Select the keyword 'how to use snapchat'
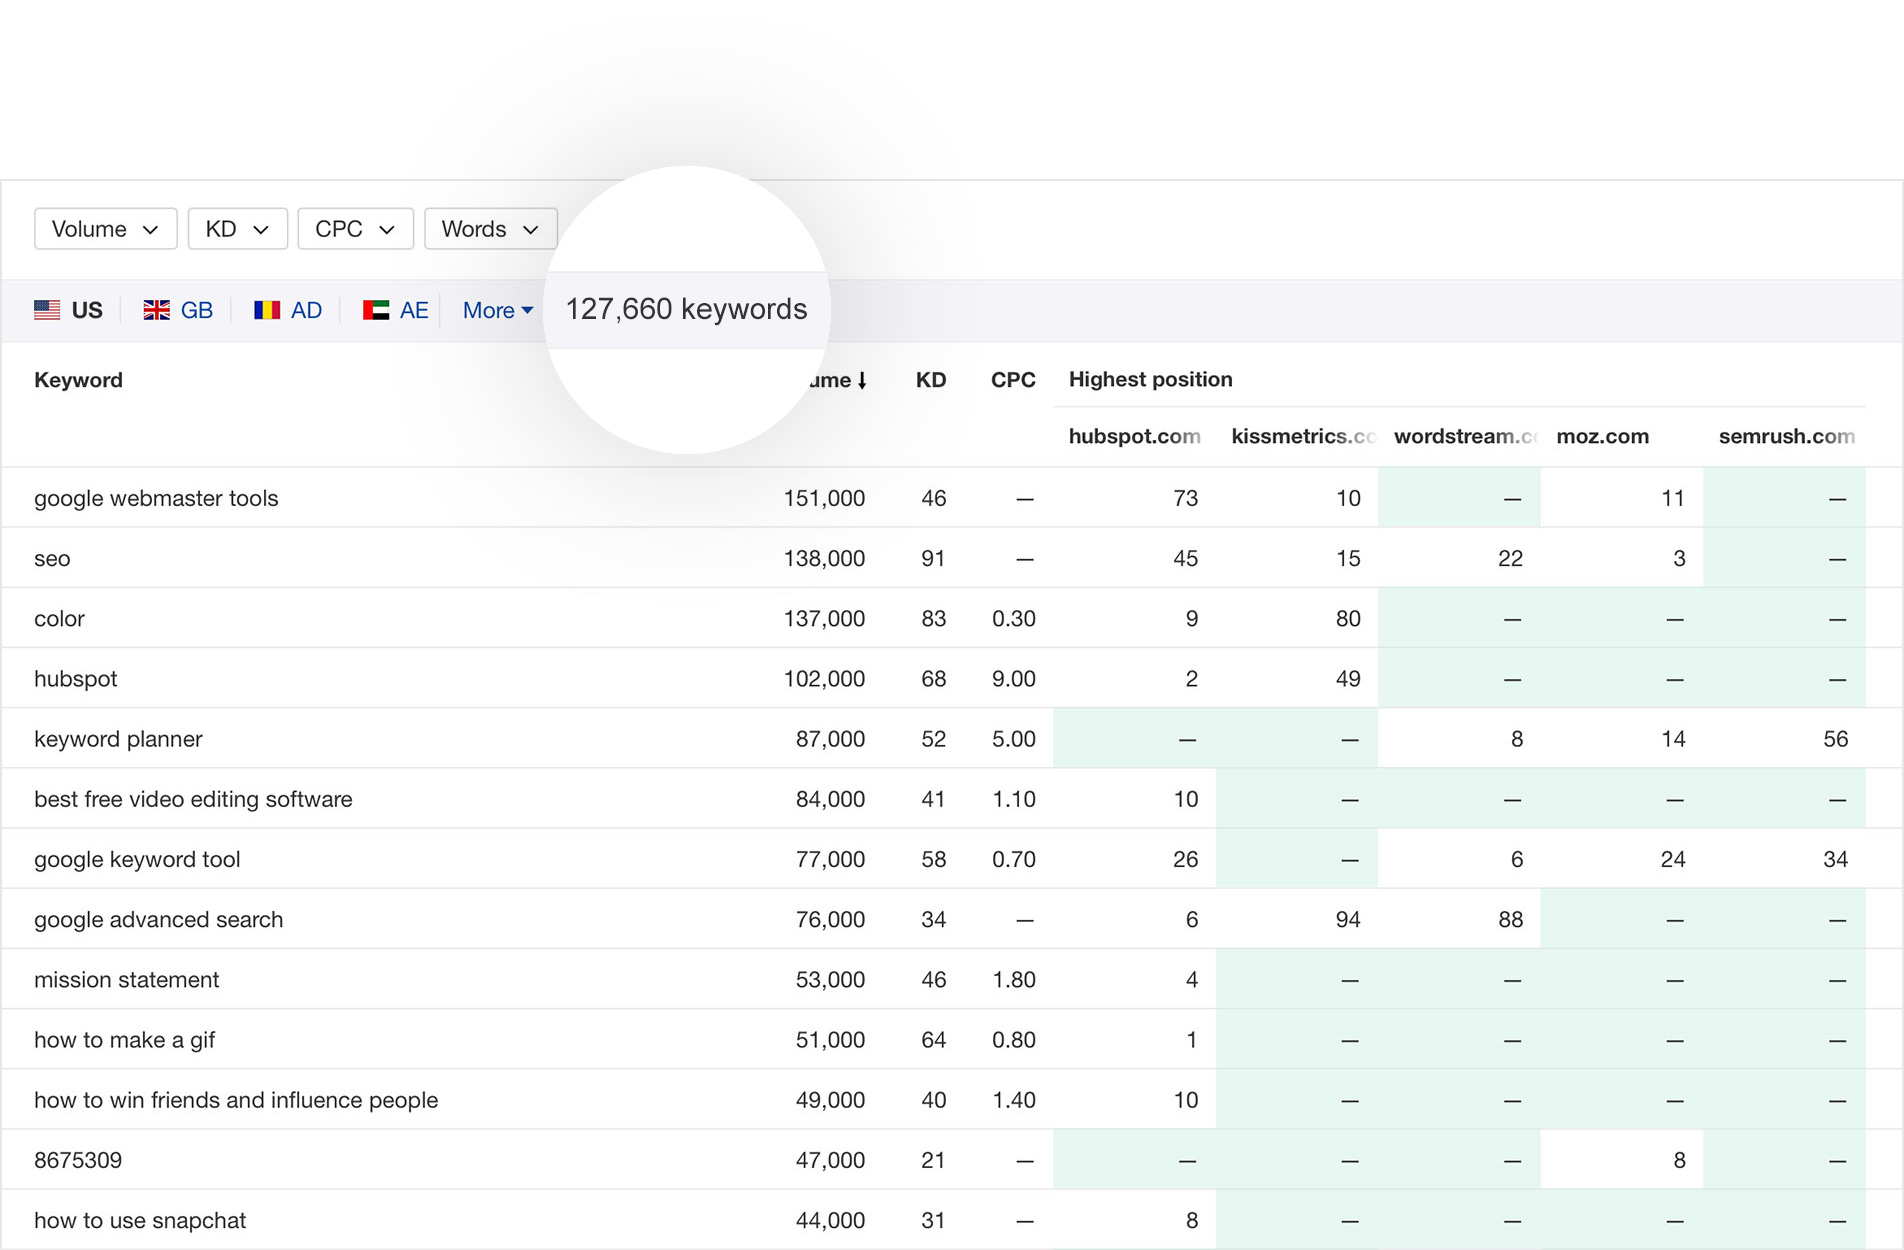 tap(139, 1220)
